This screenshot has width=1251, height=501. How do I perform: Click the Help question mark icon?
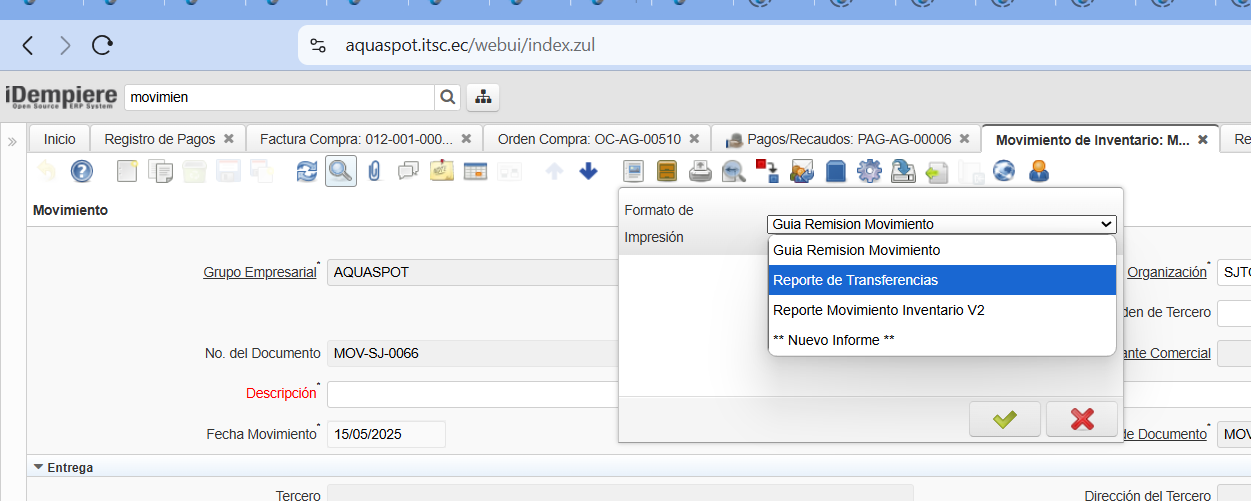[81, 171]
